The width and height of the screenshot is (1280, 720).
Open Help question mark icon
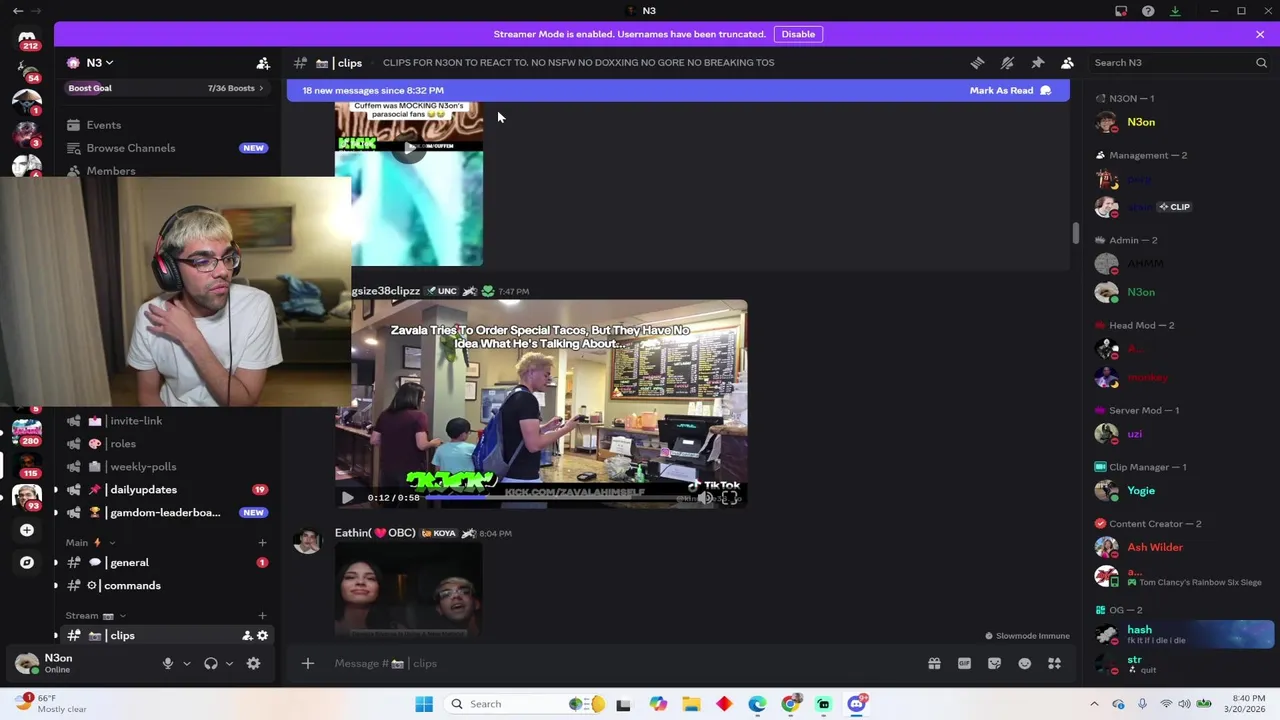[1148, 11]
